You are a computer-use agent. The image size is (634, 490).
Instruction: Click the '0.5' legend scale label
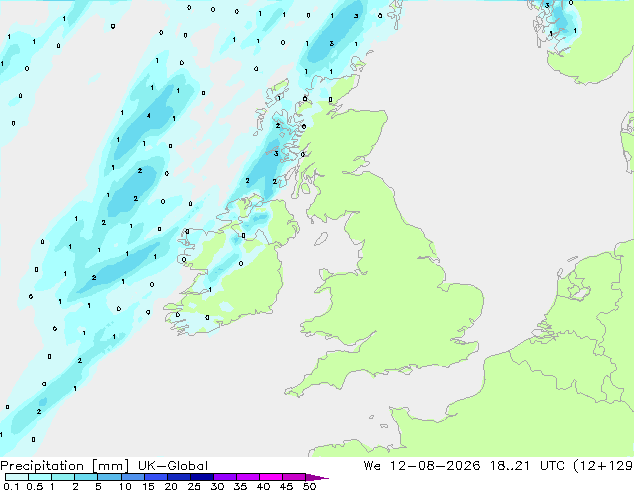34,486
